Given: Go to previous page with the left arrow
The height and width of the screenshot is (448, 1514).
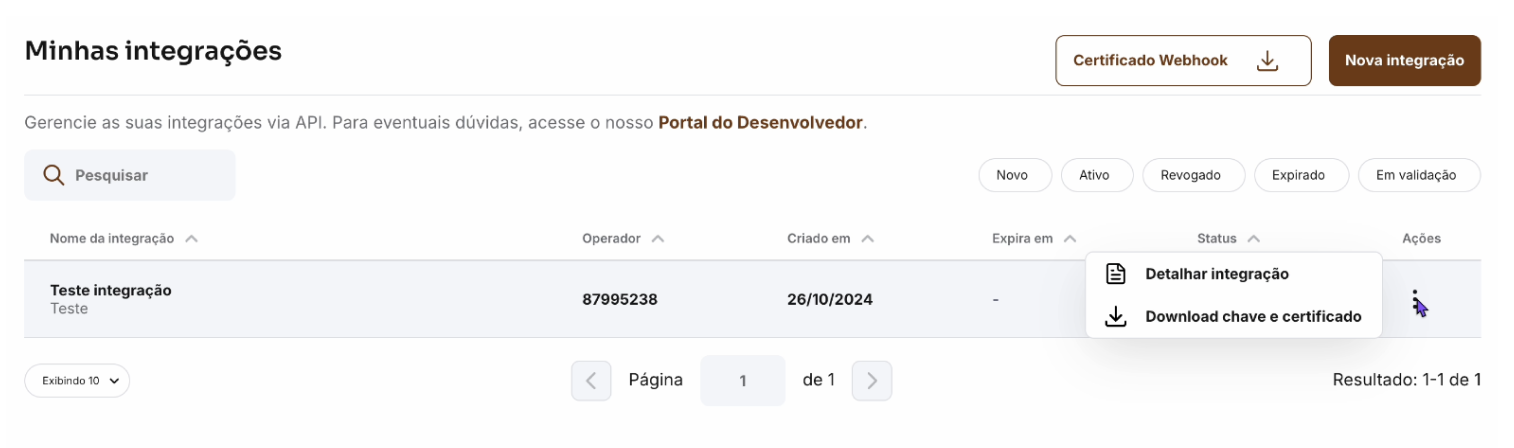Looking at the screenshot, I should coord(591,380).
